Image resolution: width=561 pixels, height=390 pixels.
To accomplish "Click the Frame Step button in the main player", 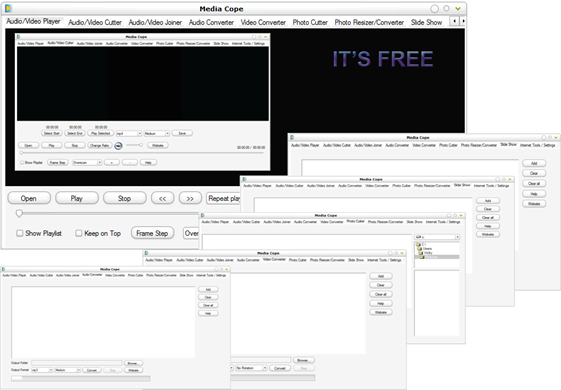I will [x=152, y=233].
